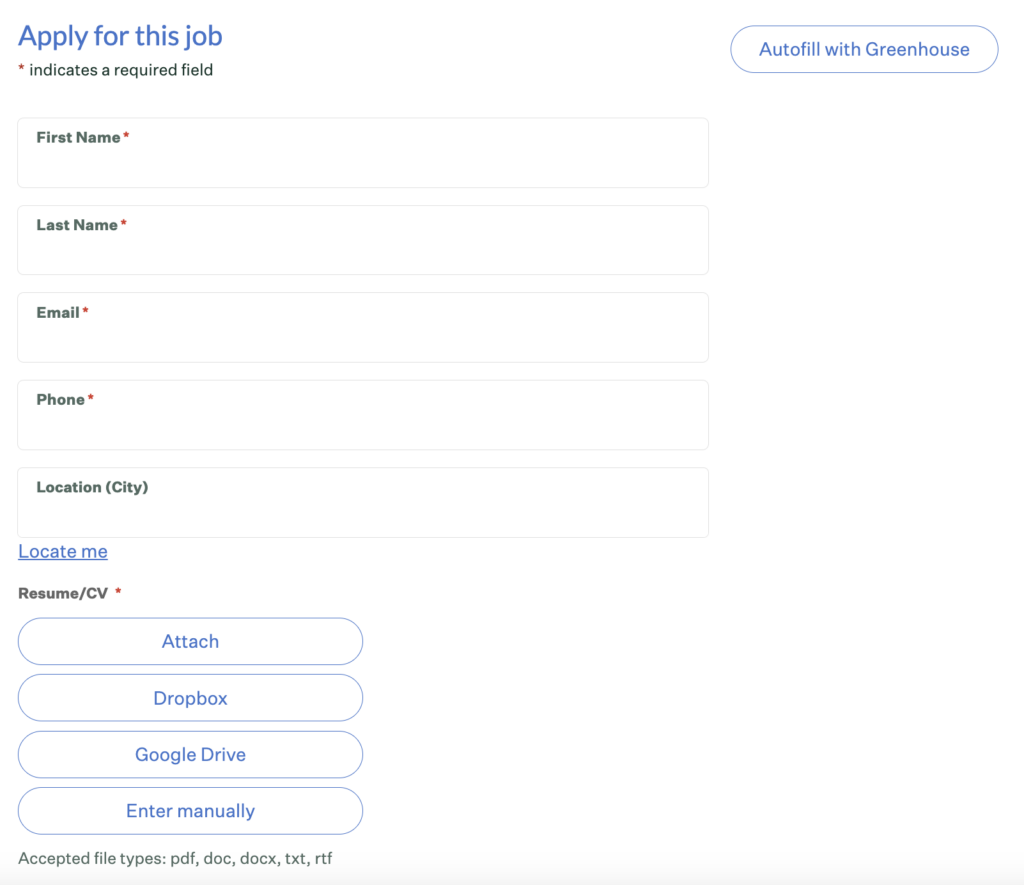The height and width of the screenshot is (885, 1024).
Task: Choose Dropbox as the resume source
Action: pos(190,698)
